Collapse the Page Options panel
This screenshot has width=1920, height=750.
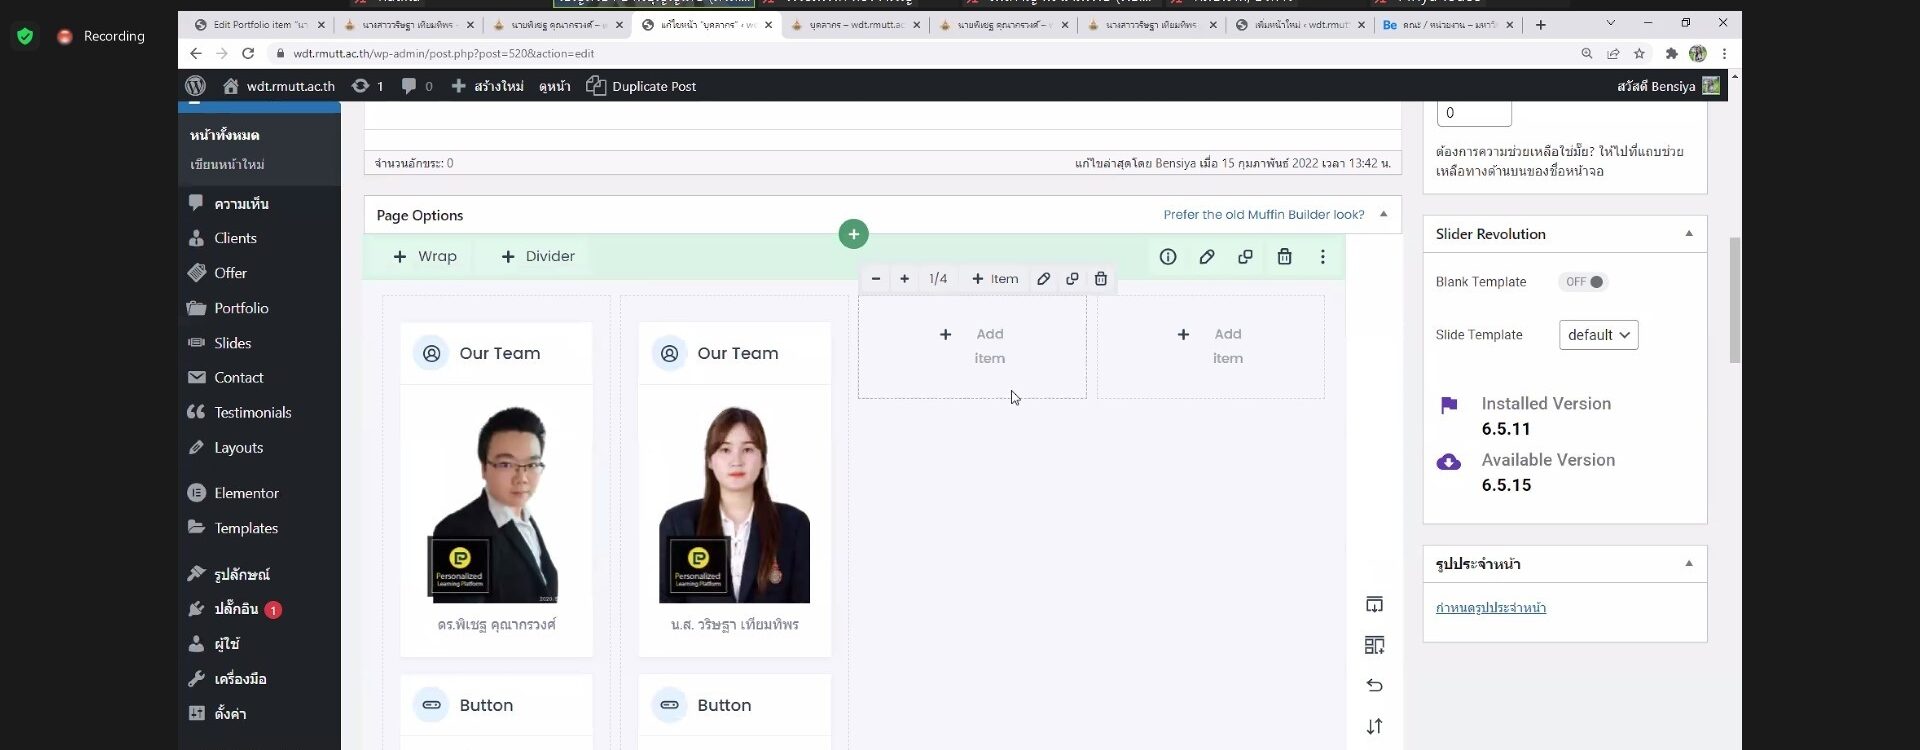(x=1384, y=214)
